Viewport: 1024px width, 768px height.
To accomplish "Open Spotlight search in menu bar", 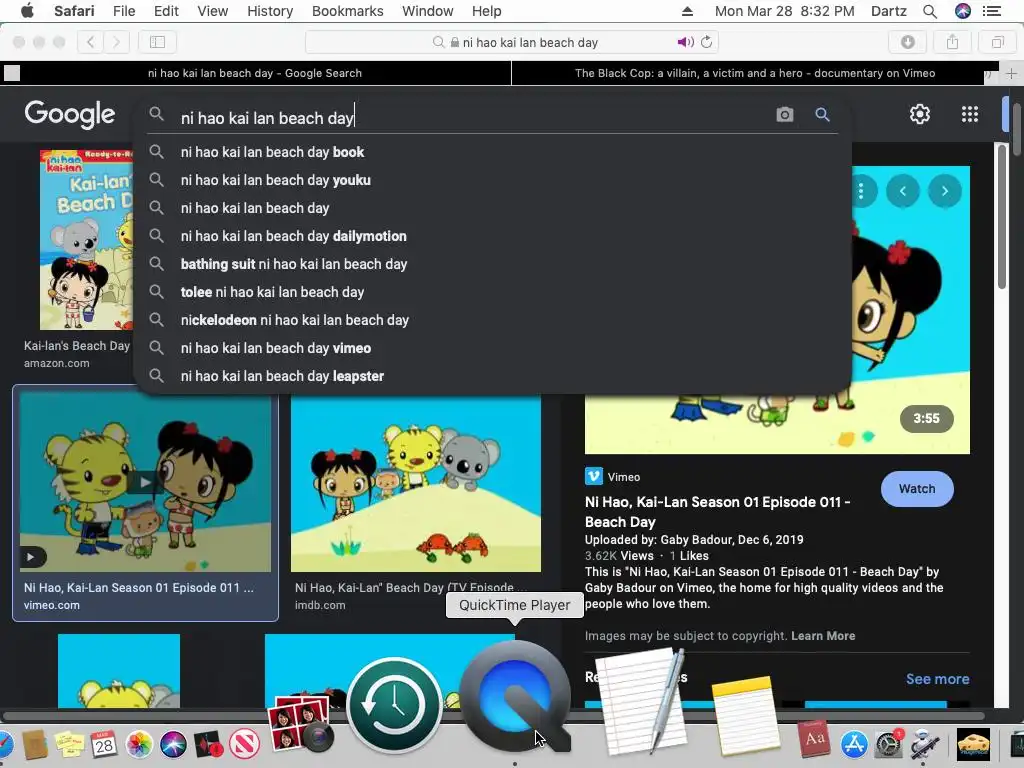I will coord(930,11).
